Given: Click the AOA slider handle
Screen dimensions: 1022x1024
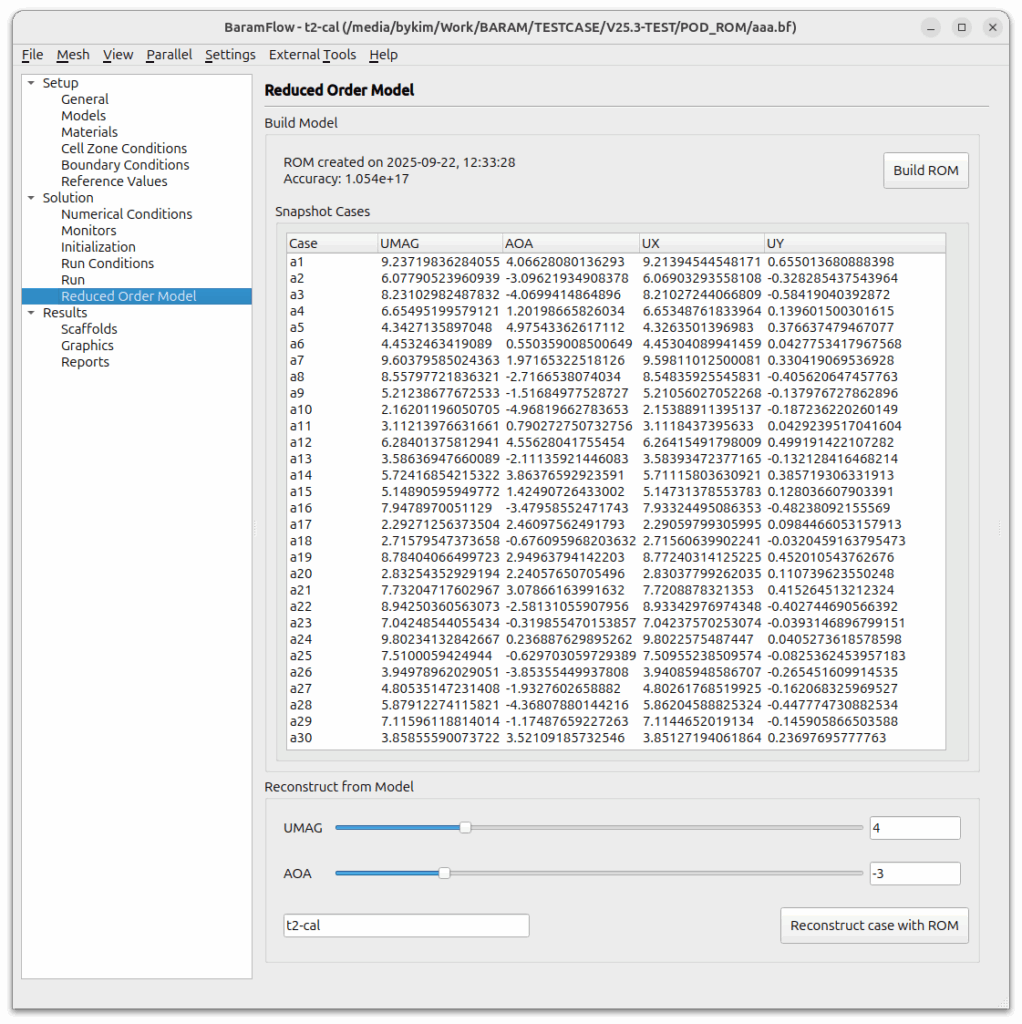Looking at the screenshot, I should pyautogui.click(x=444, y=874).
